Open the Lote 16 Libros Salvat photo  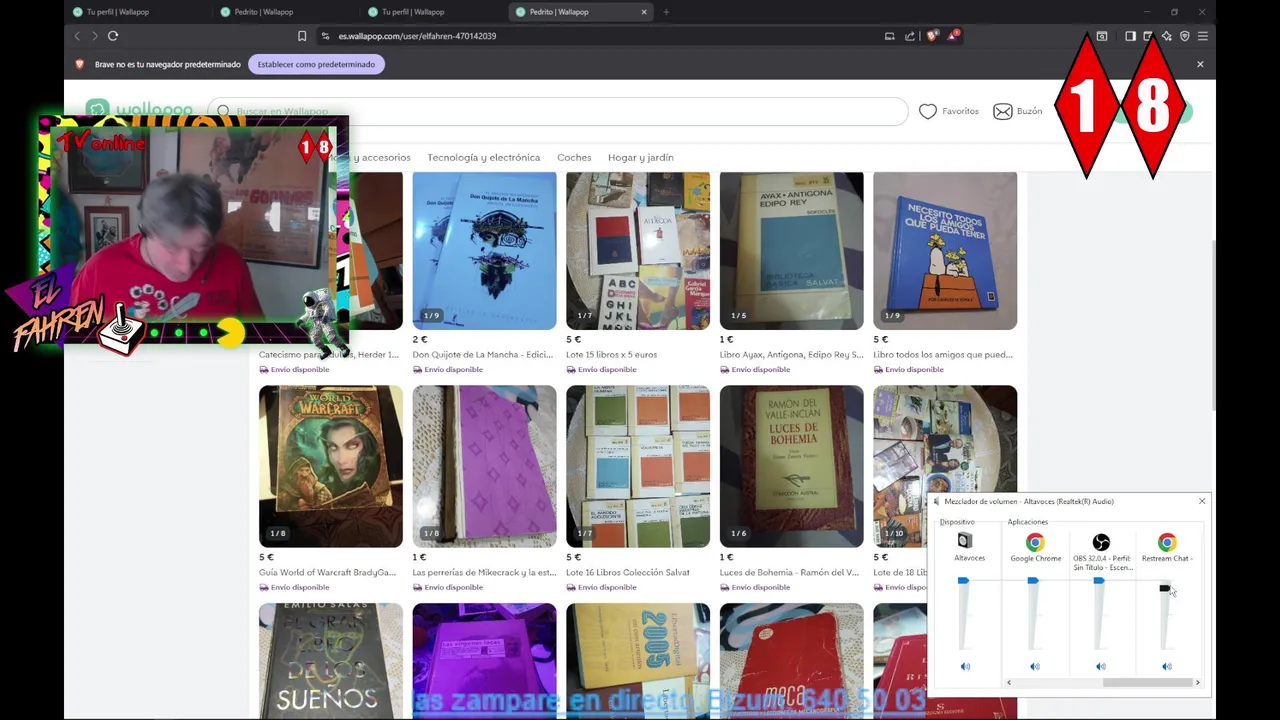[638, 466]
